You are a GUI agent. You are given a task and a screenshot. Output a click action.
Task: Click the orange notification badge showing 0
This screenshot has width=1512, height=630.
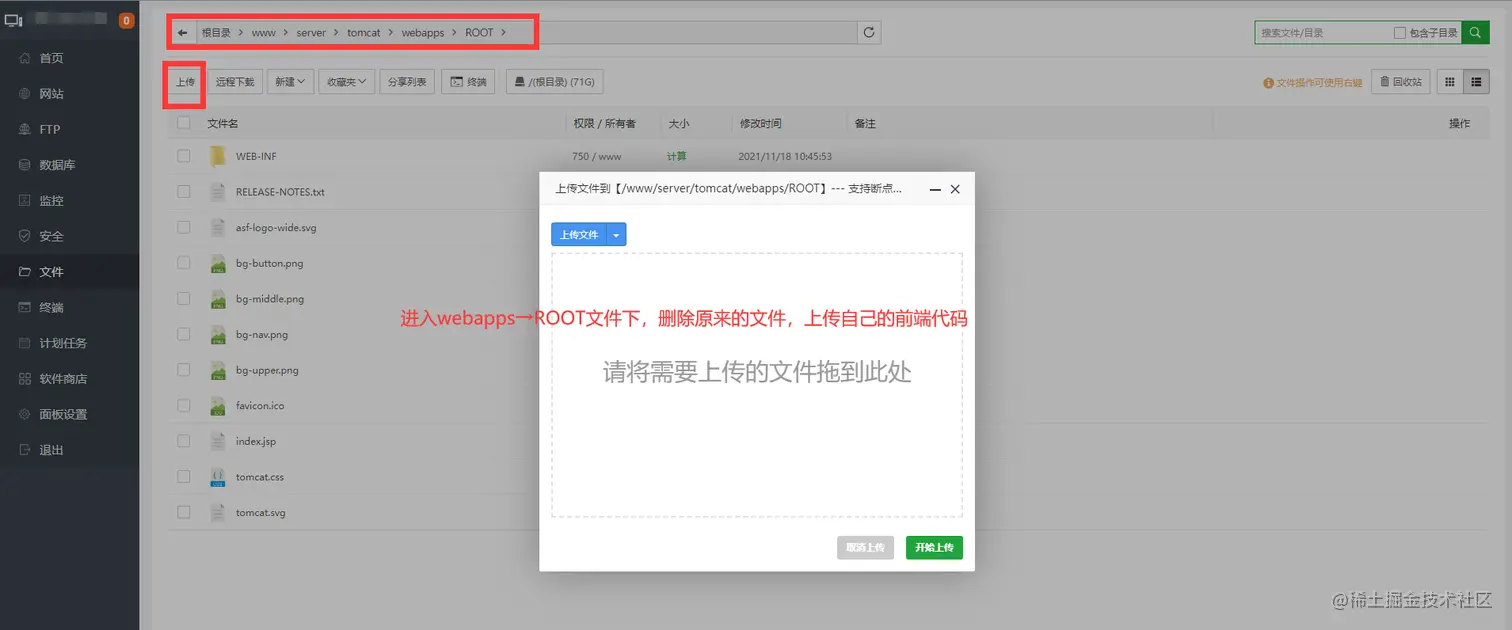(x=126, y=20)
